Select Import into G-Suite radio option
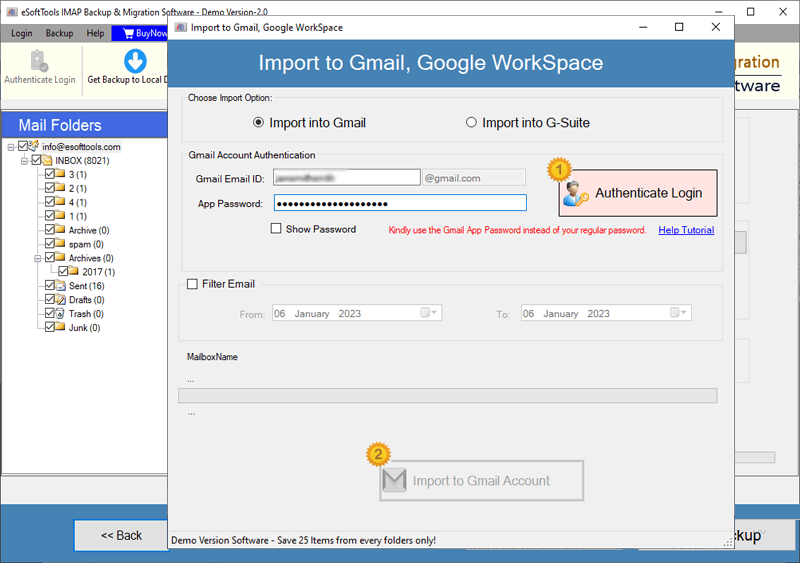 pyautogui.click(x=471, y=123)
